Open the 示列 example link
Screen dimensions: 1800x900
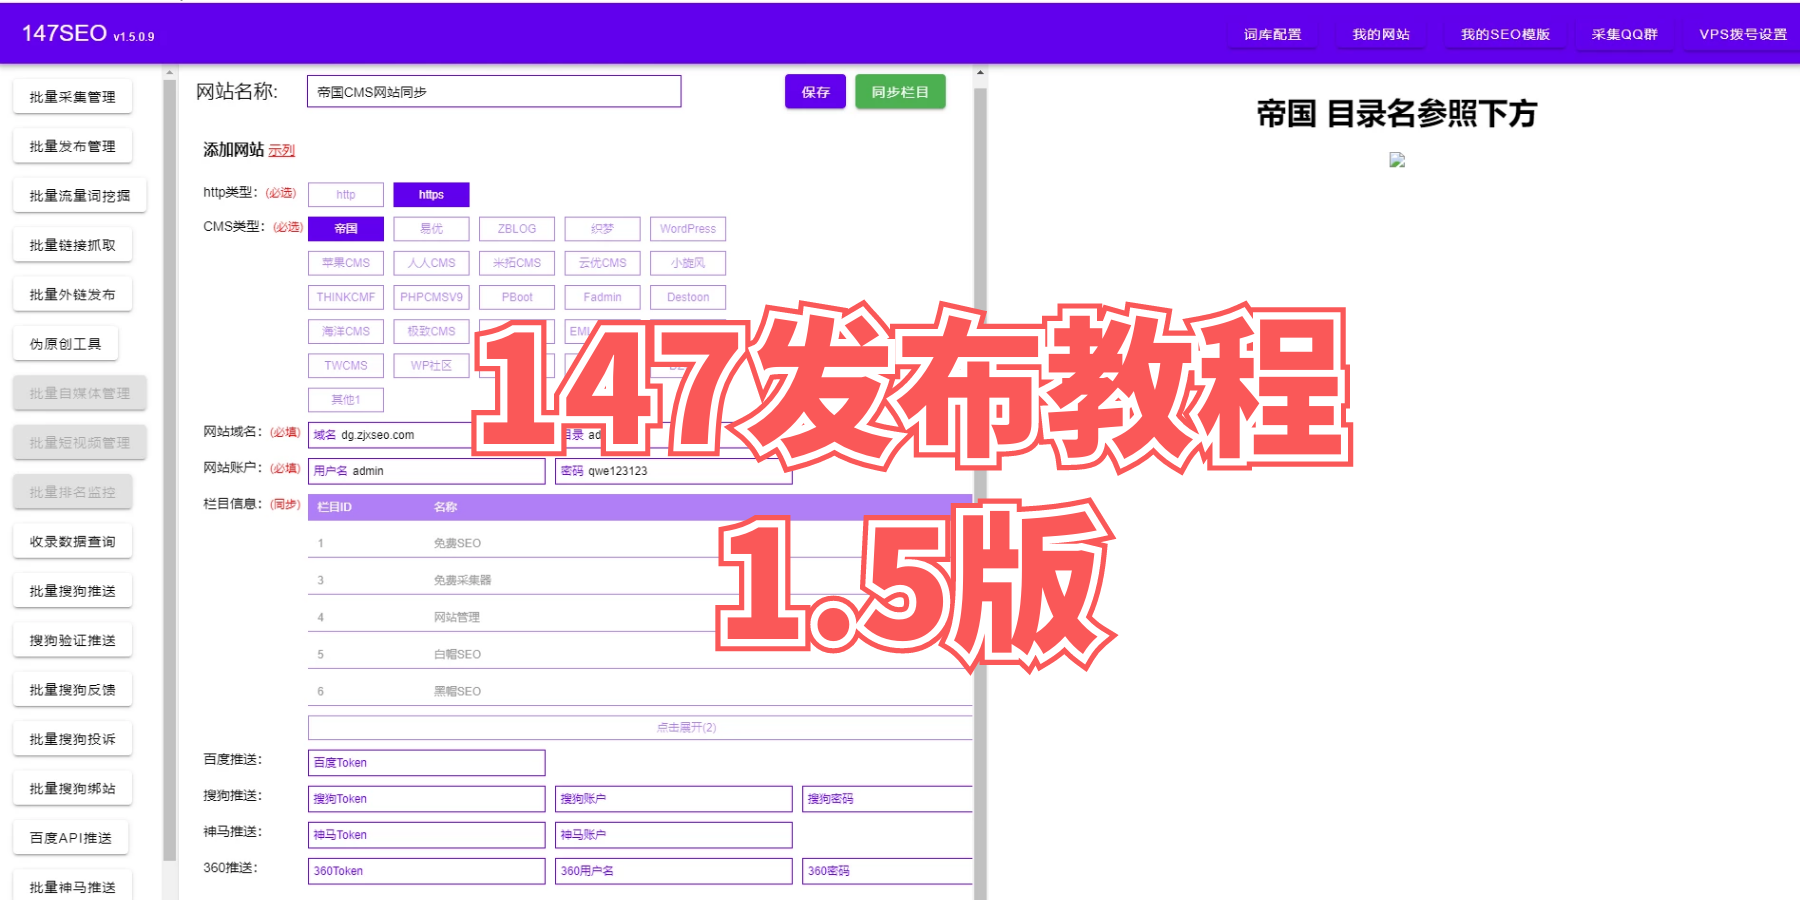282,151
